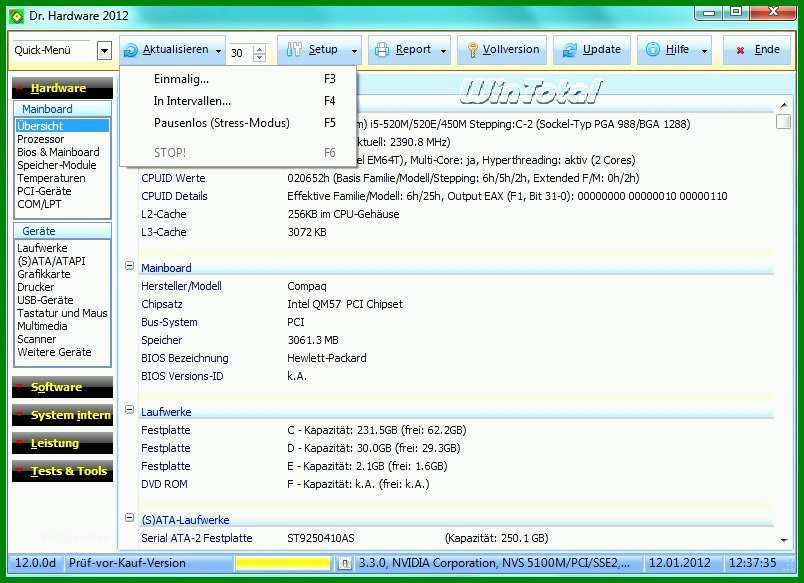Click the "ST9250410AS" drive model
Screen dimensions: 804x583
click(x=320, y=538)
